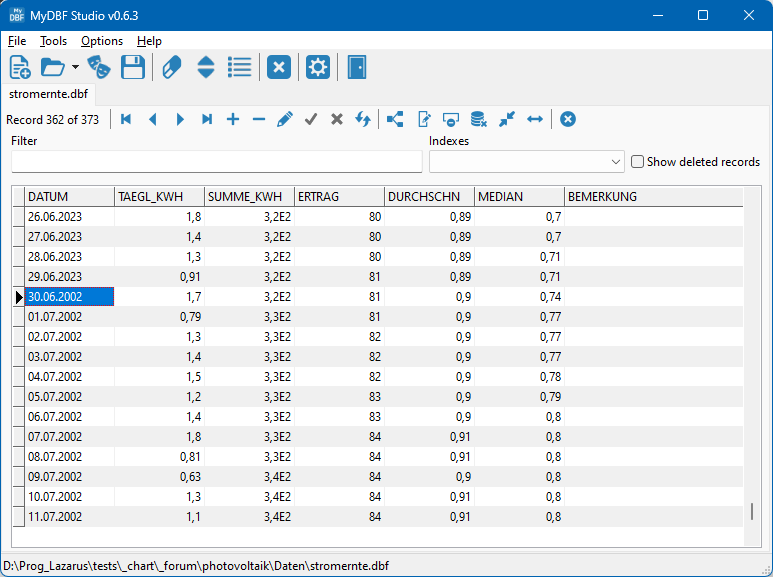Select the highlighted 30.06.2002 cell
The width and height of the screenshot is (773, 577).
tap(70, 297)
